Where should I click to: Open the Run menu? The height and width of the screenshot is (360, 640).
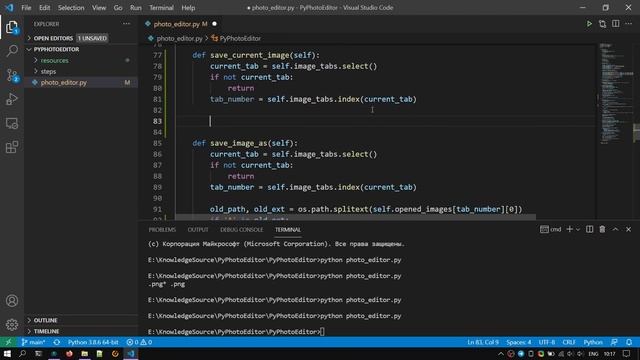click(x=136, y=8)
